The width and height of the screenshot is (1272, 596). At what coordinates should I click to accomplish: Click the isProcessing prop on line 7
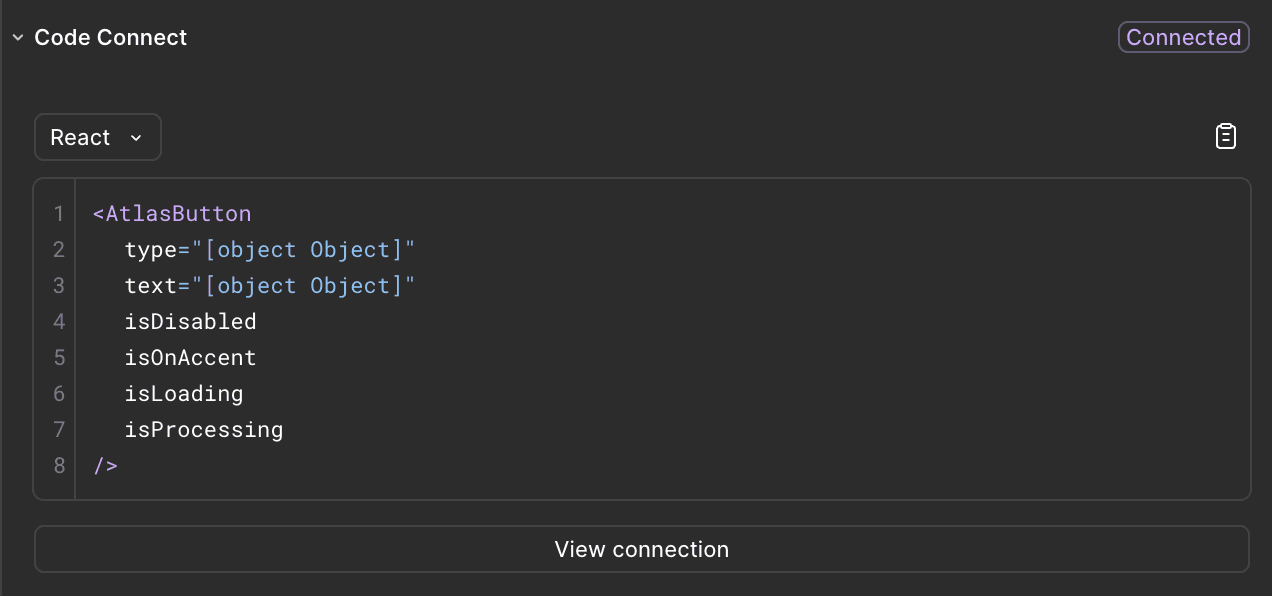203,429
